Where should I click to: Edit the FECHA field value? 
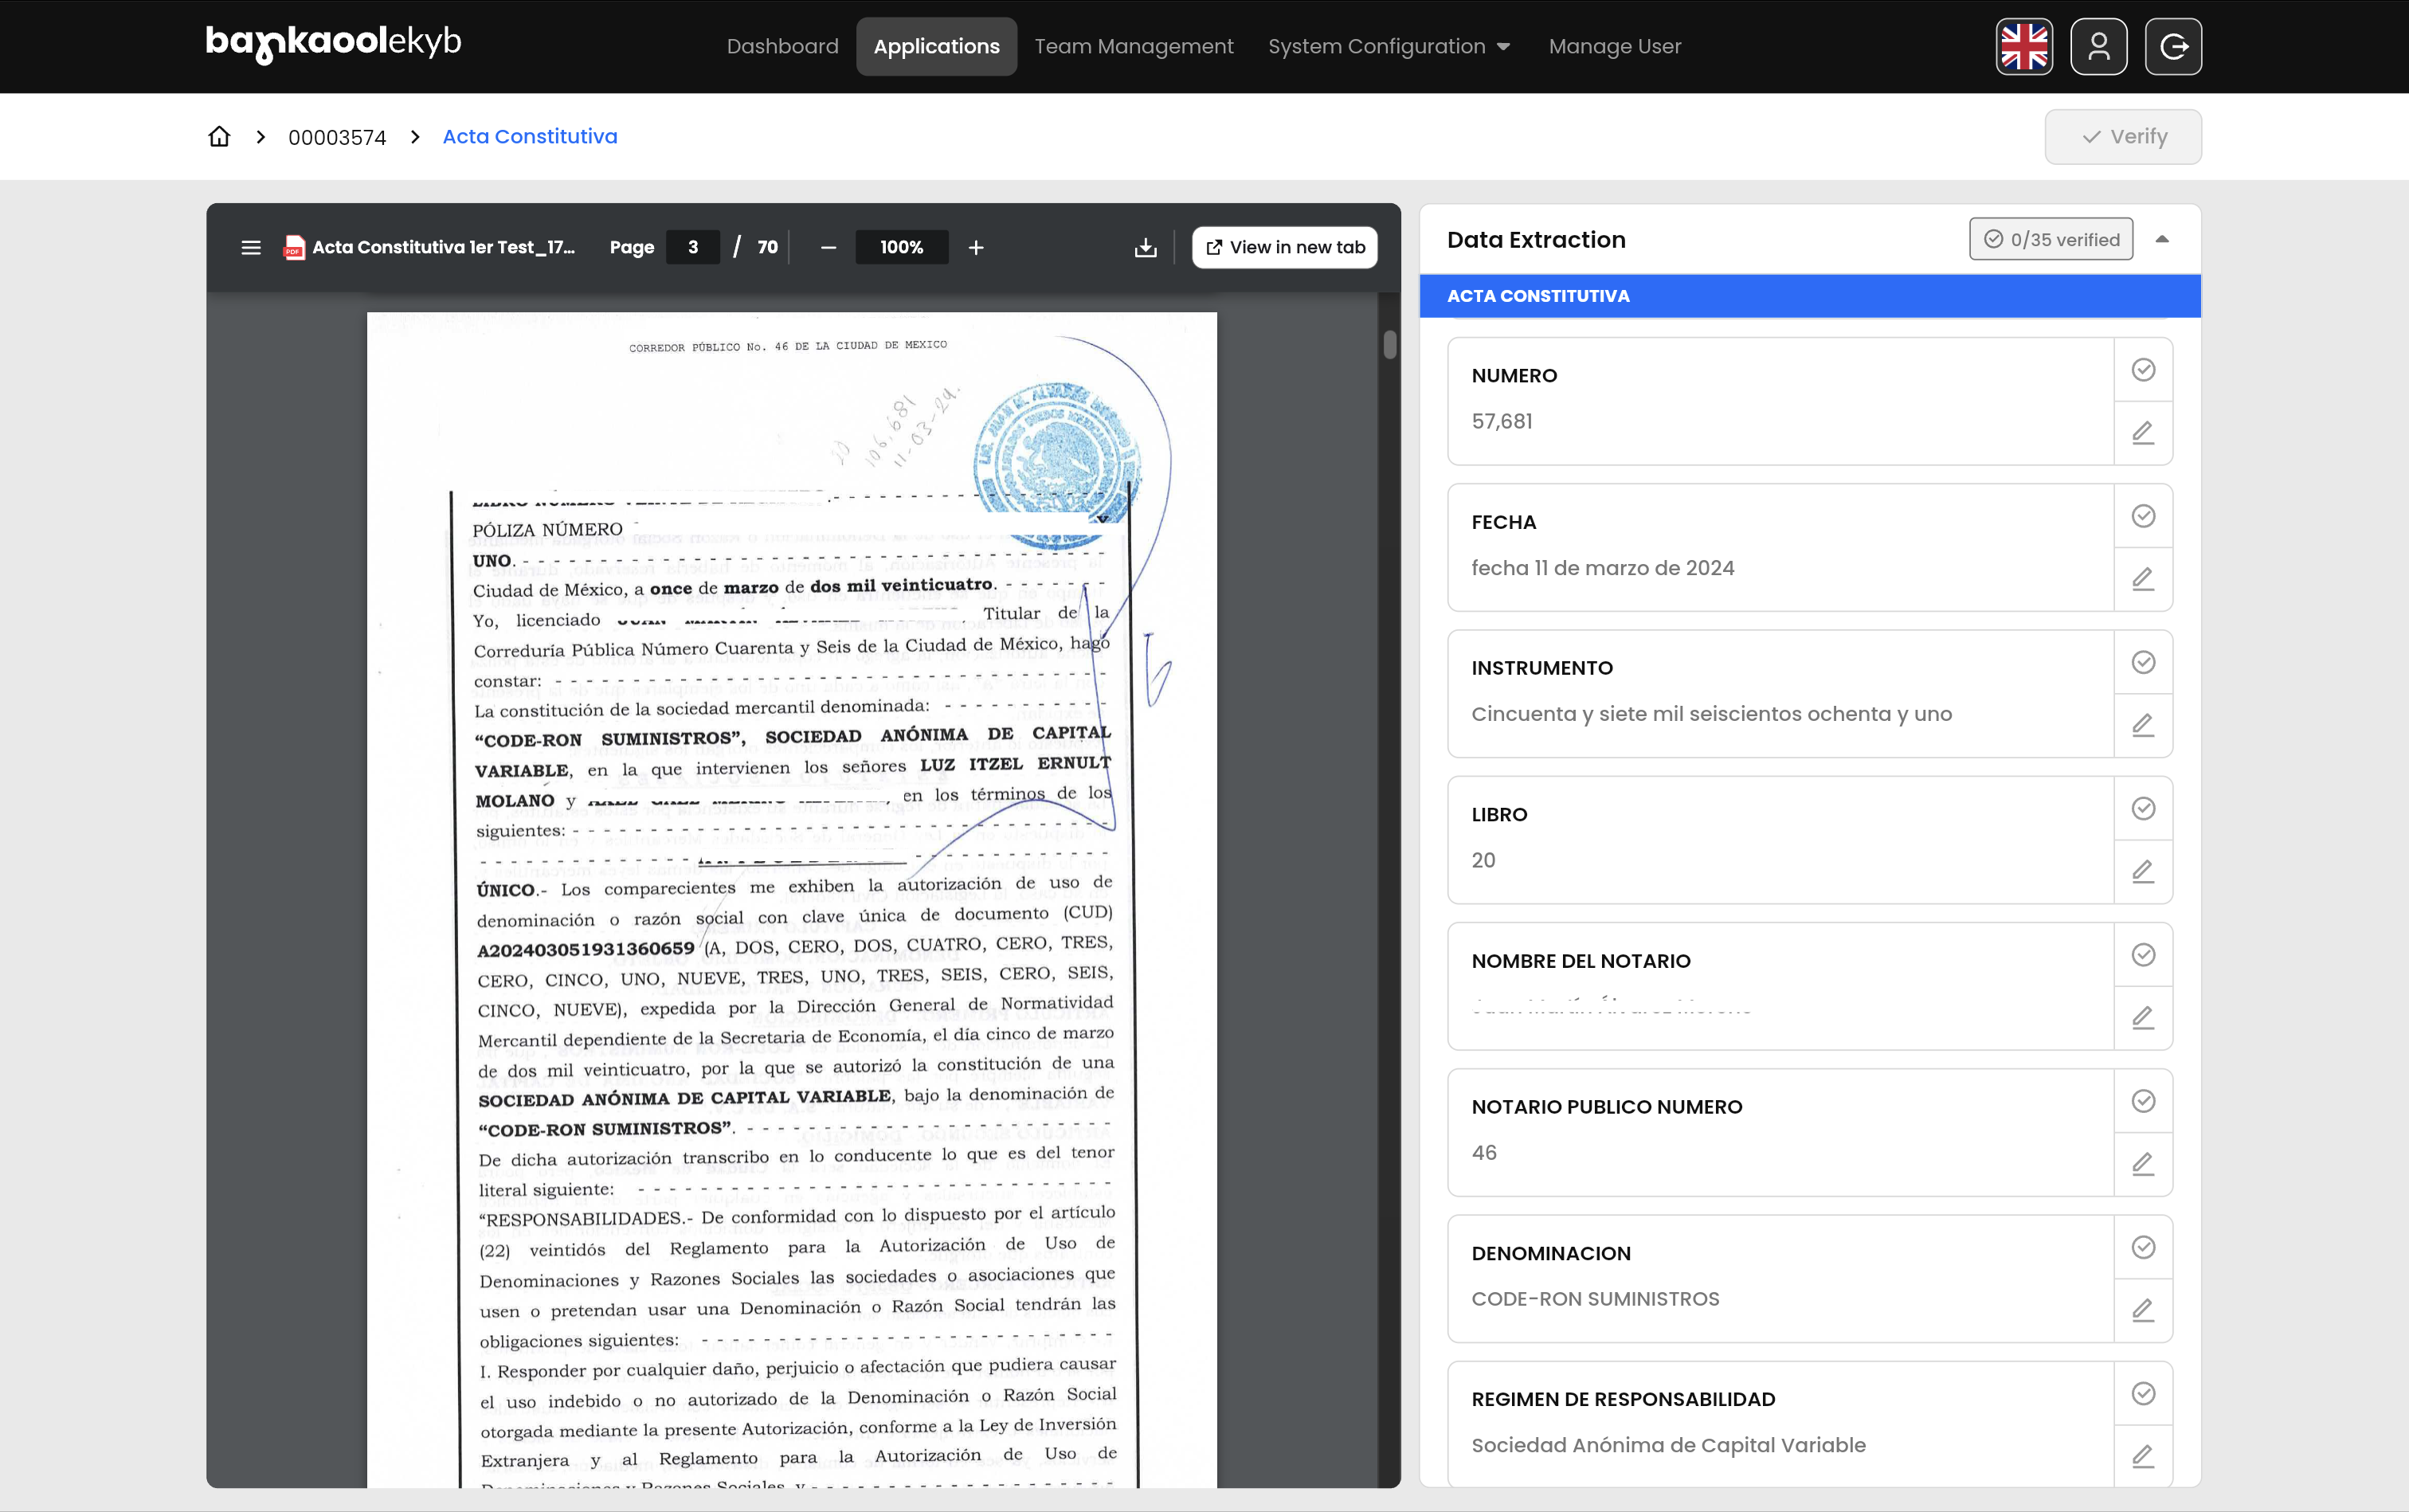tap(2143, 579)
